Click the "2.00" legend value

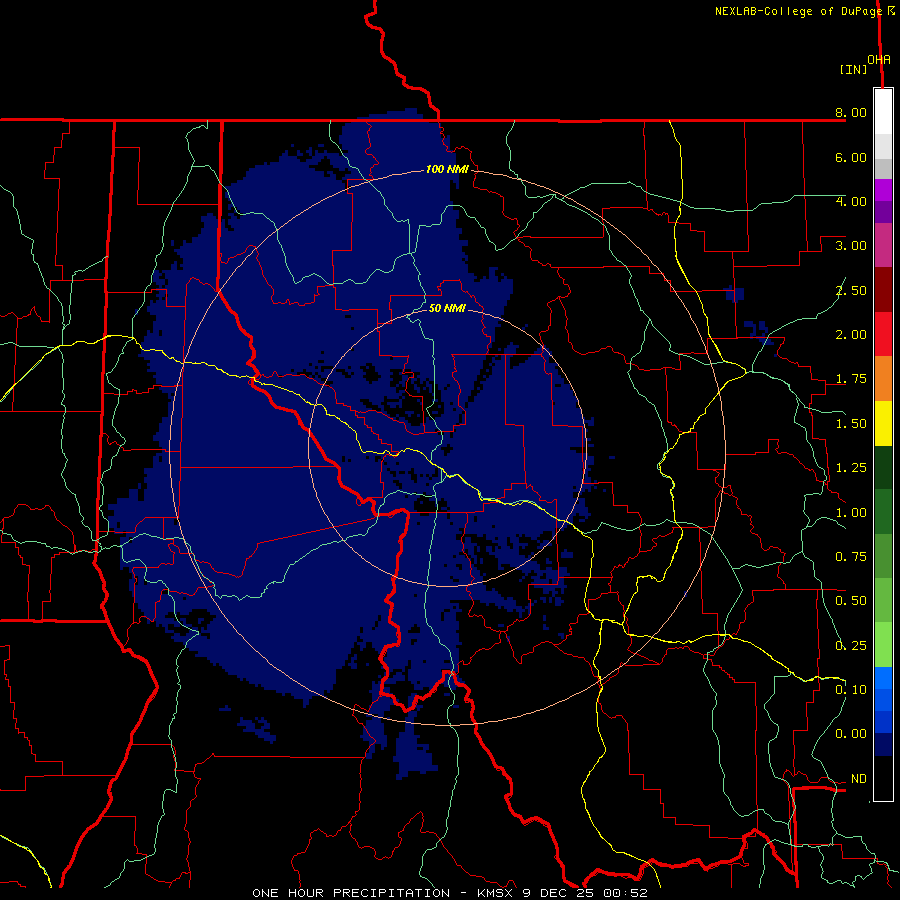(851, 335)
